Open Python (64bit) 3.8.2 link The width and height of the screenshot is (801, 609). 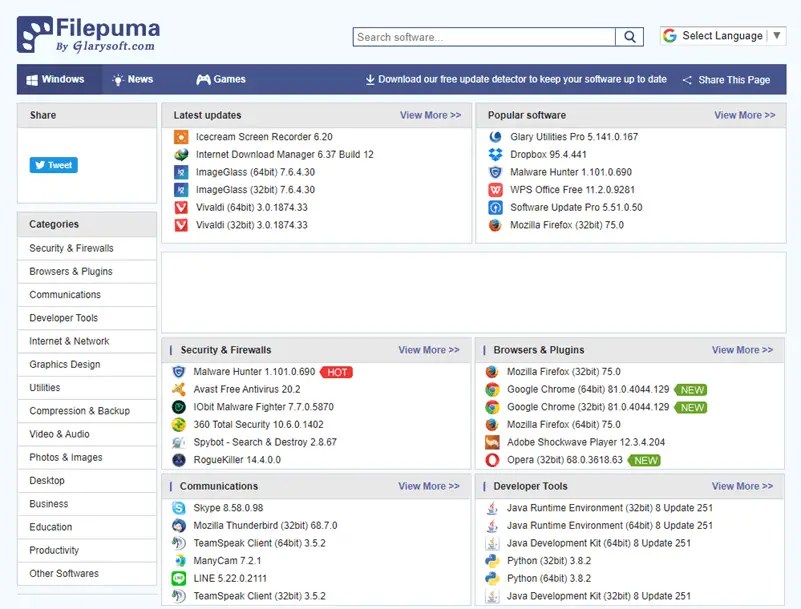click(549, 578)
